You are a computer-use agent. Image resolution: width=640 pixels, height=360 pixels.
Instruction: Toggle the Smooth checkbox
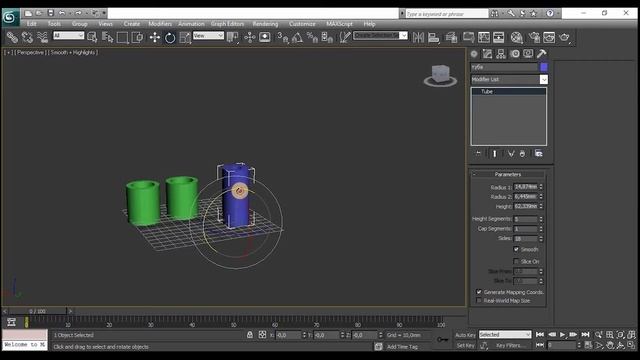point(516,249)
